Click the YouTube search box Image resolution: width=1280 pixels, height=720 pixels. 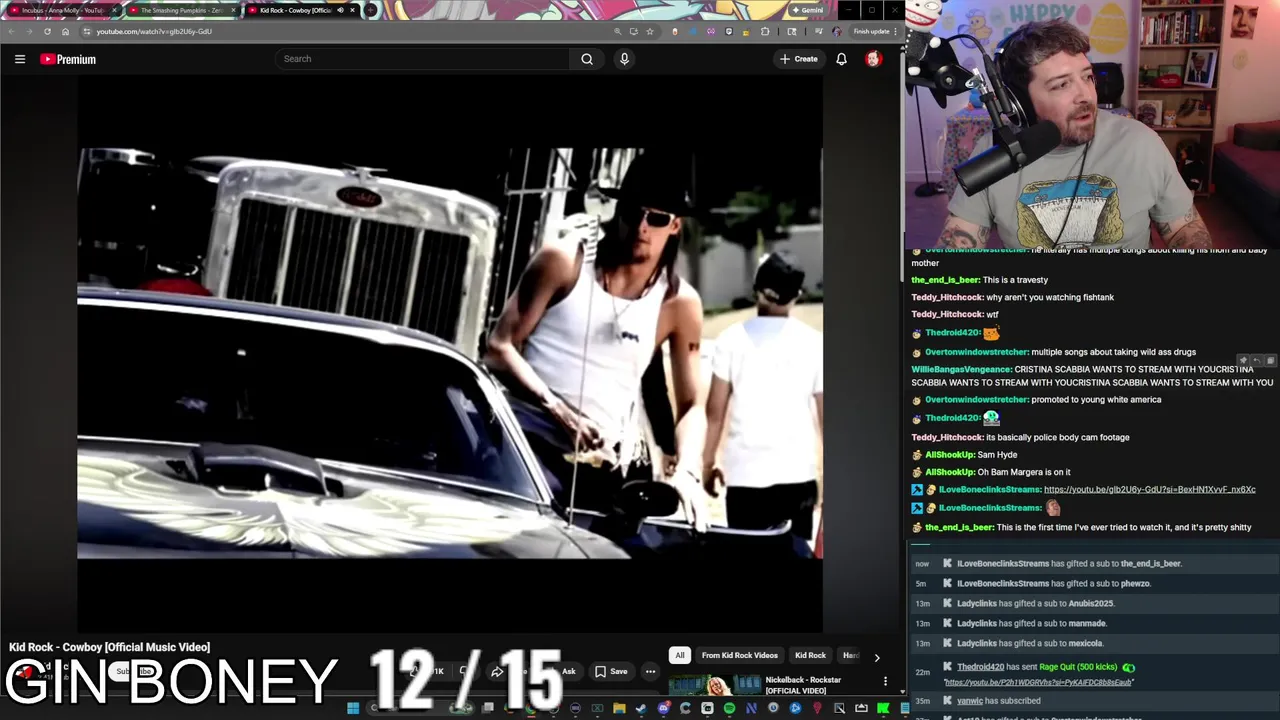pos(424,59)
